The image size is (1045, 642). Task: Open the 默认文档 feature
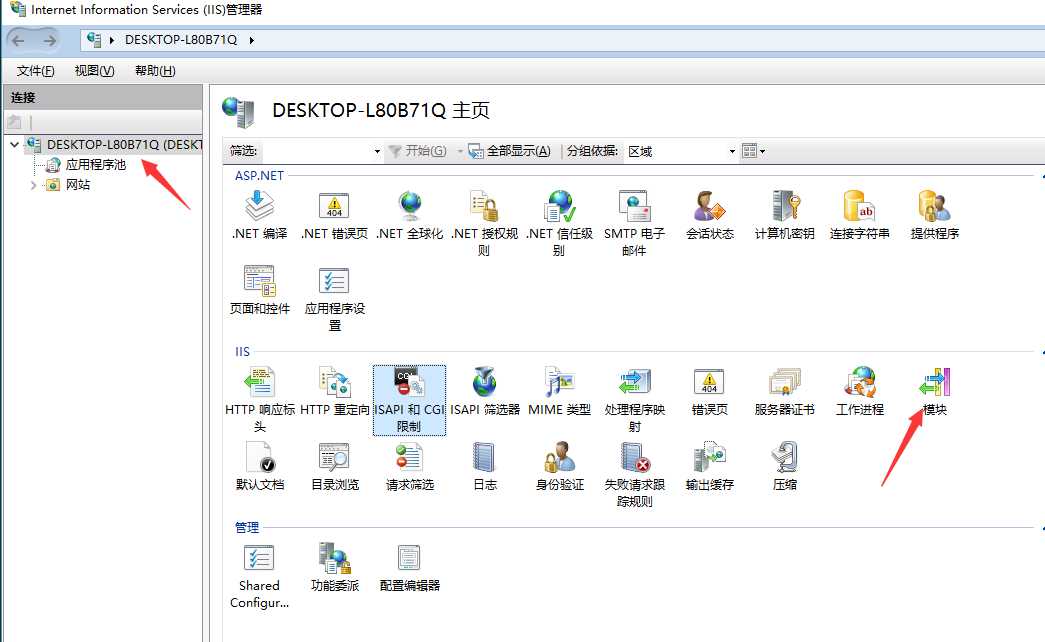(259, 467)
